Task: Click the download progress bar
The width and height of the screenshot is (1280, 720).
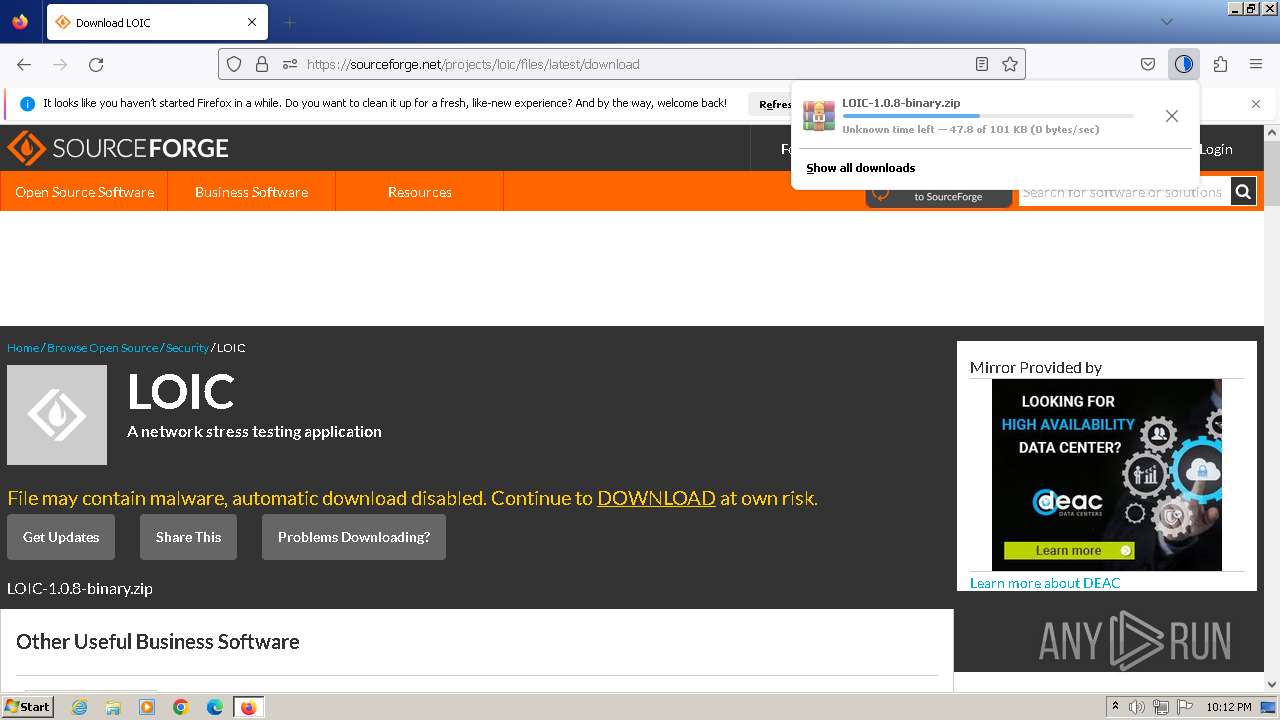Action: point(988,116)
